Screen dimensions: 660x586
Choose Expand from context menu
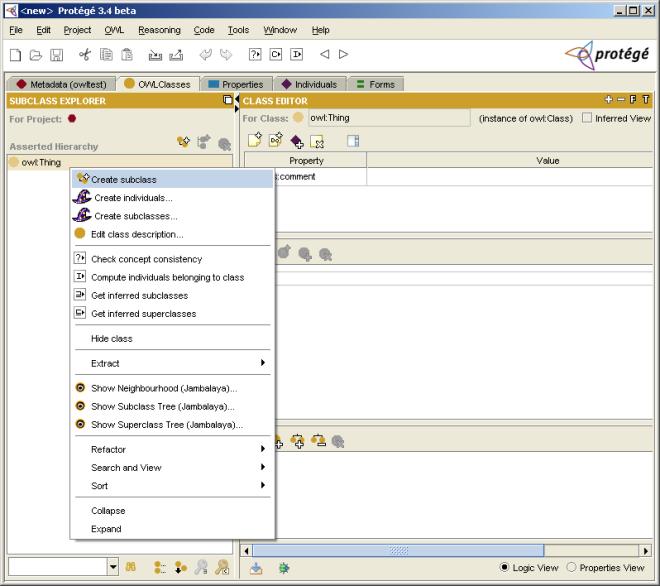pos(173,529)
